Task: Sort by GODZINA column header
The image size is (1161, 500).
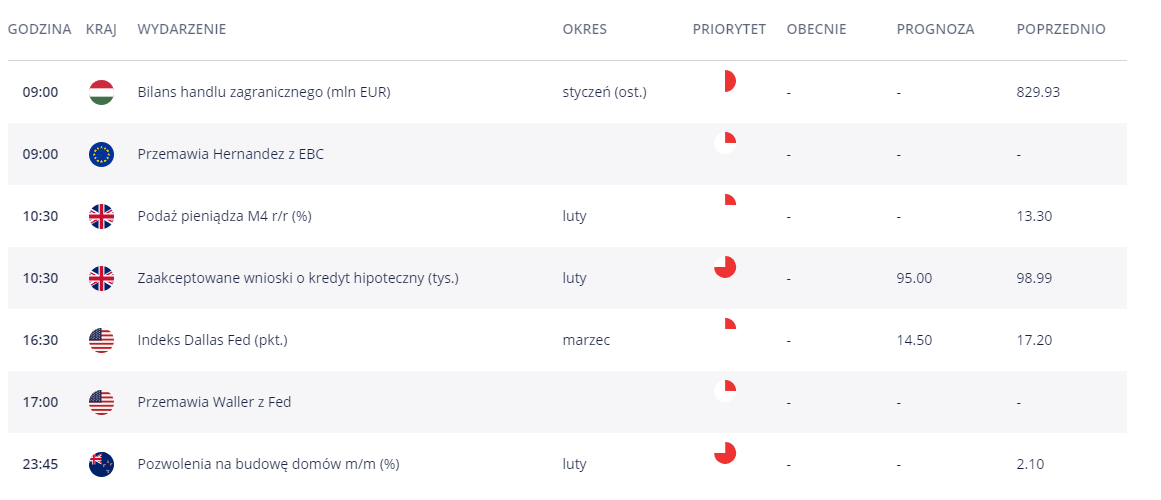Action: click(39, 30)
